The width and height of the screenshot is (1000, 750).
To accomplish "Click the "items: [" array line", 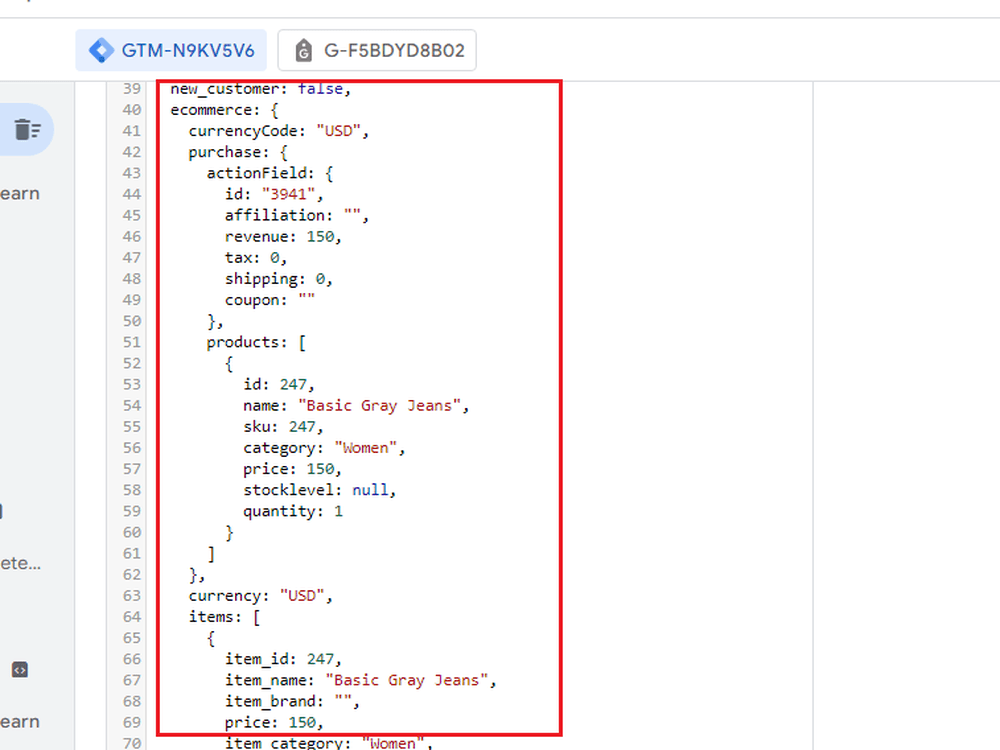I will [224, 617].
